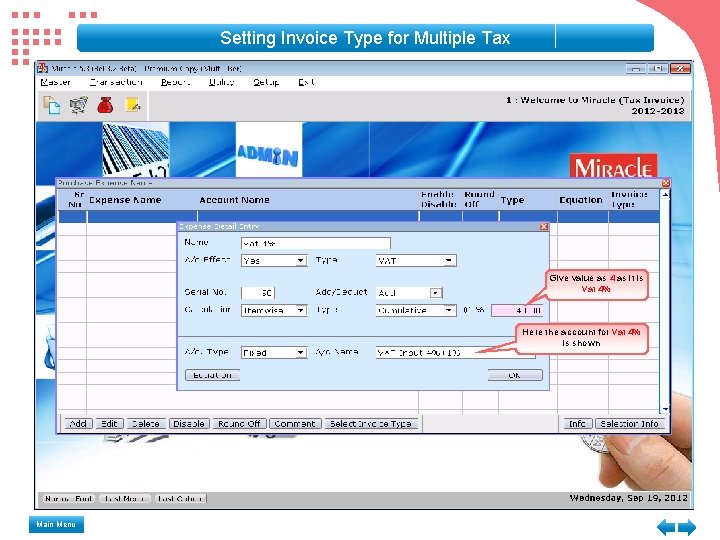Click the Main Menu button
This screenshot has width=720, height=540.
(56, 524)
